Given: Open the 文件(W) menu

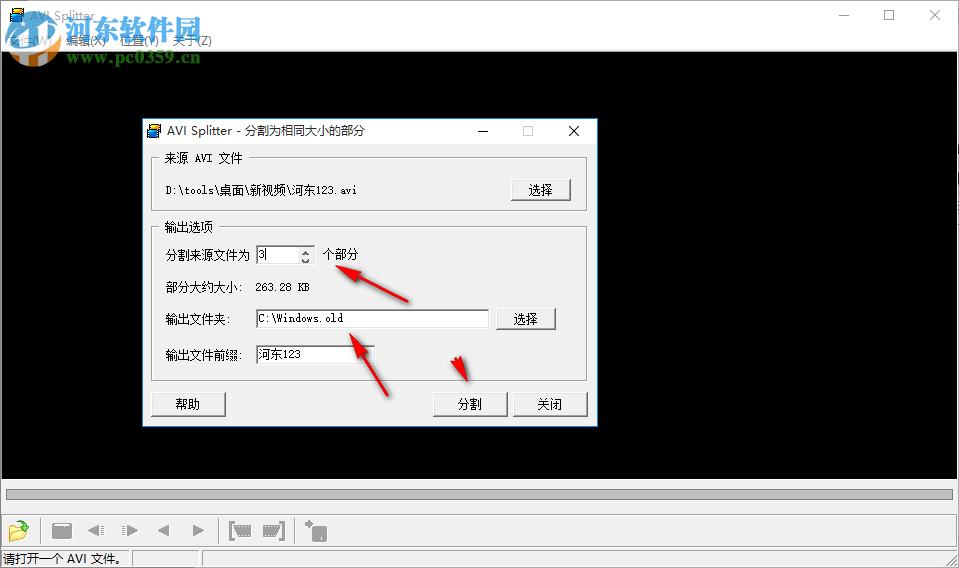Looking at the screenshot, I should tap(31, 41).
